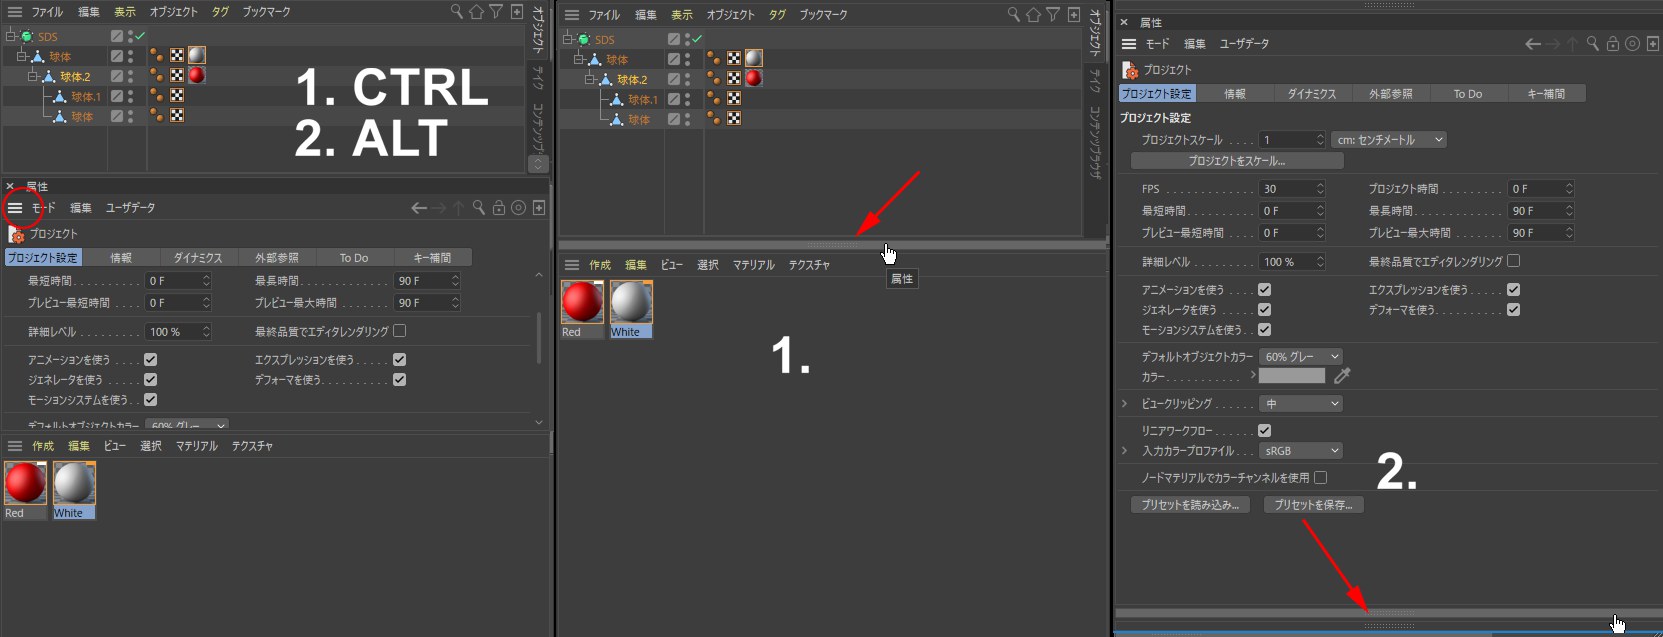The width and height of the screenshot is (1663, 637).
Task: Enable ノードマテリアルでカラーチャンネルを使用 checkbox
Action: [1320, 478]
